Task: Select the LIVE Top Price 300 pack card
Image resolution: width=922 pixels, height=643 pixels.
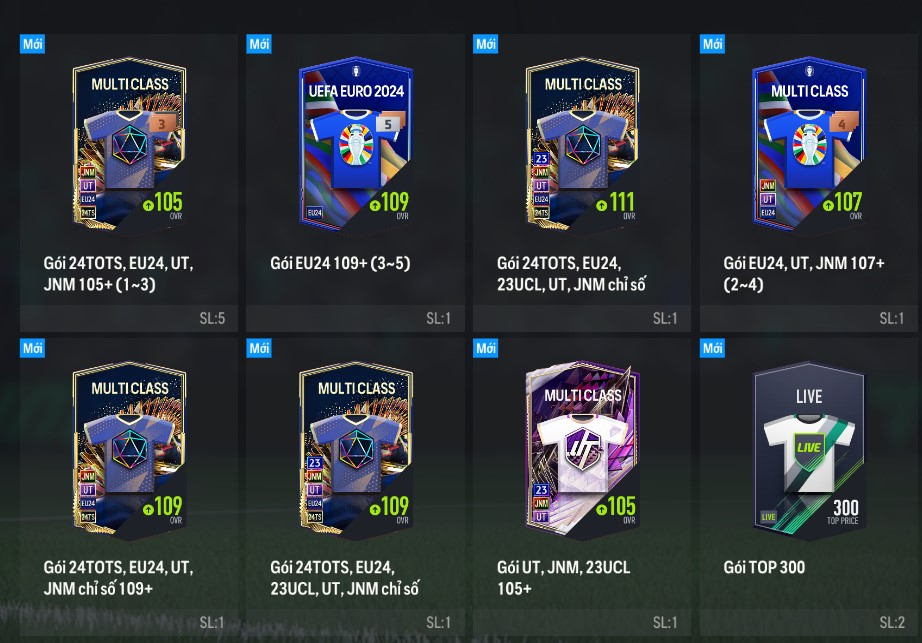Action: point(809,450)
